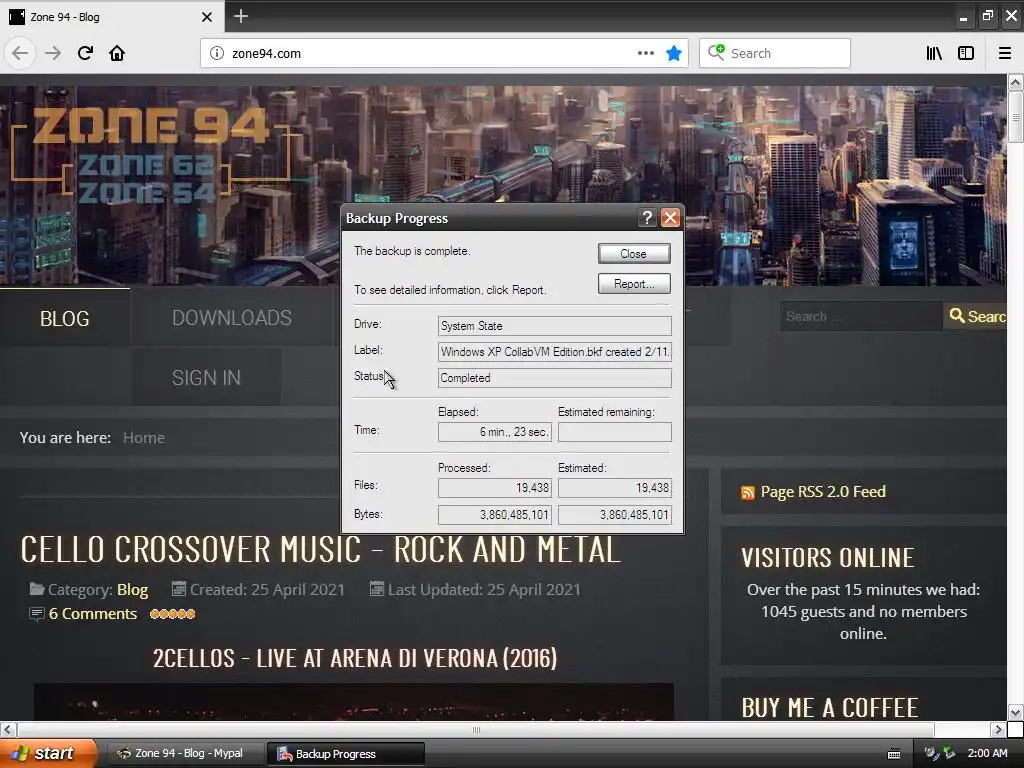This screenshot has width=1024, height=768.
Task: Click the network connection tray icon
Action: tap(948, 753)
